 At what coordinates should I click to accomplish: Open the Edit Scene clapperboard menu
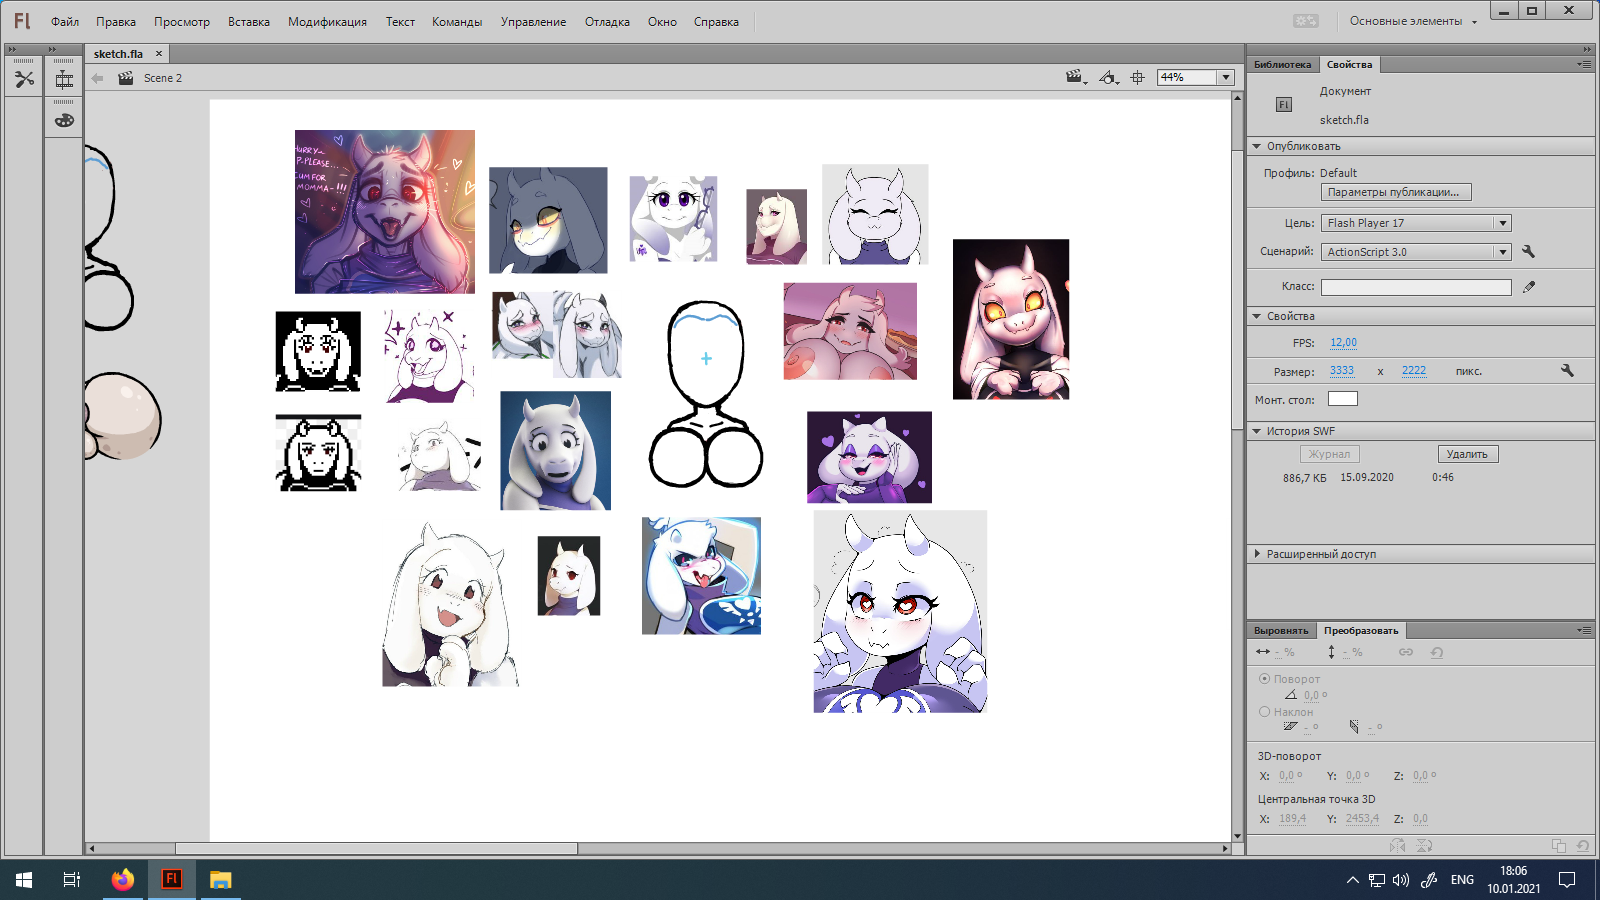coord(1076,77)
